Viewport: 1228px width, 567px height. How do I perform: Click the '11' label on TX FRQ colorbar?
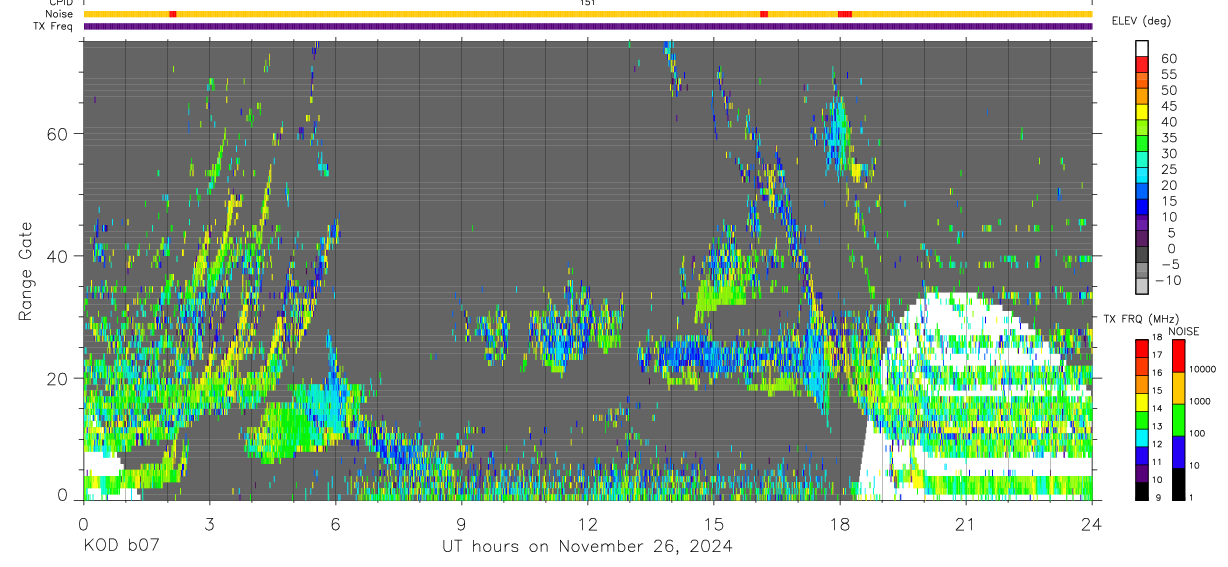point(1157,462)
